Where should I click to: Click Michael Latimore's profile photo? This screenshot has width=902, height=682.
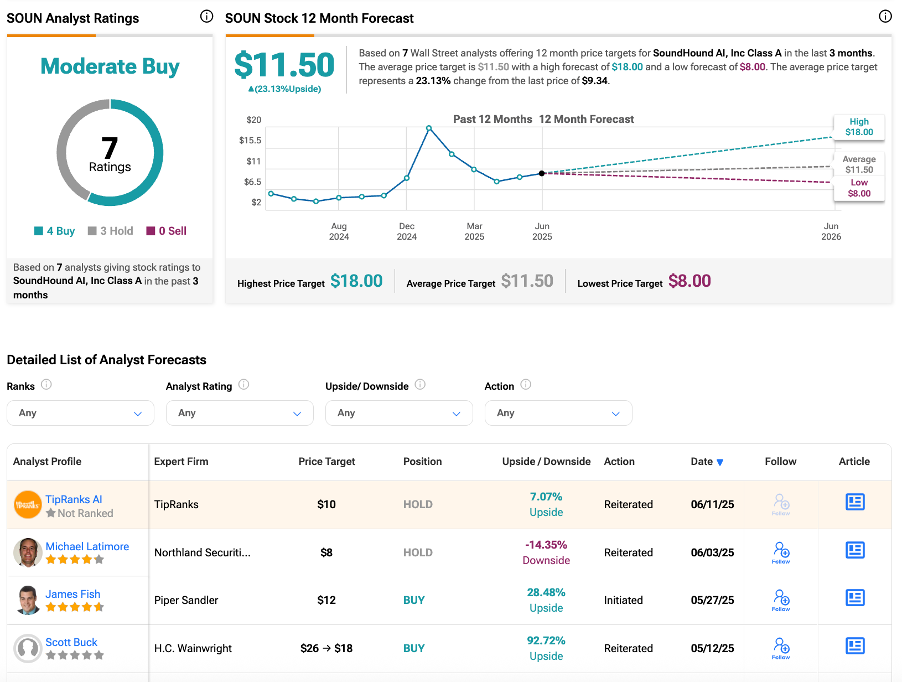pos(28,553)
